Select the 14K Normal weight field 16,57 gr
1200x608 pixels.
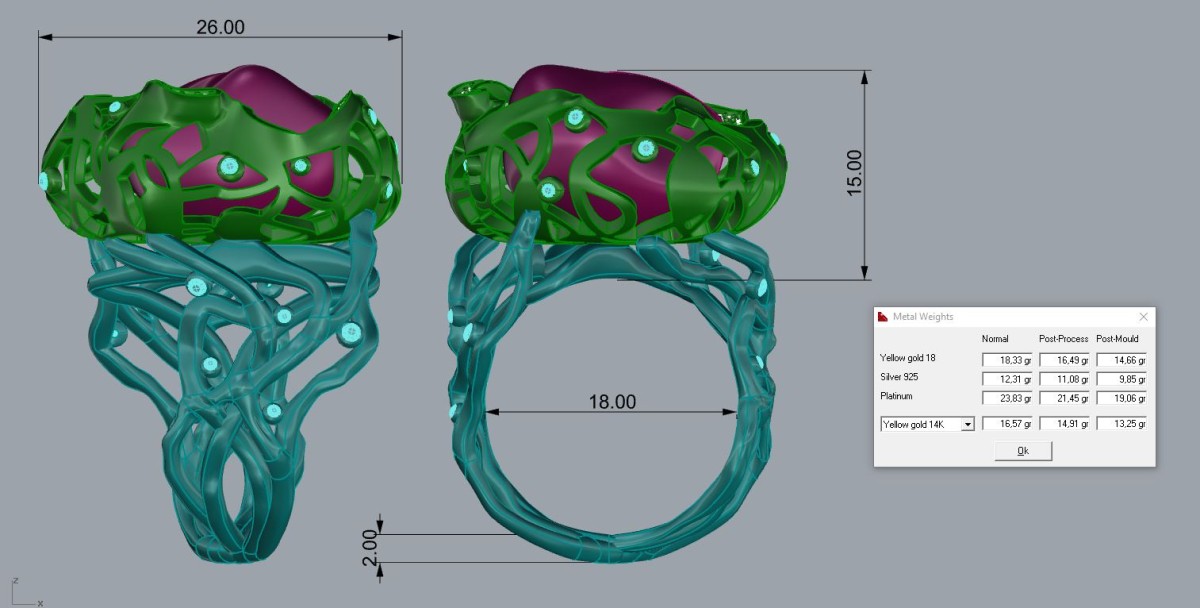coord(1007,424)
